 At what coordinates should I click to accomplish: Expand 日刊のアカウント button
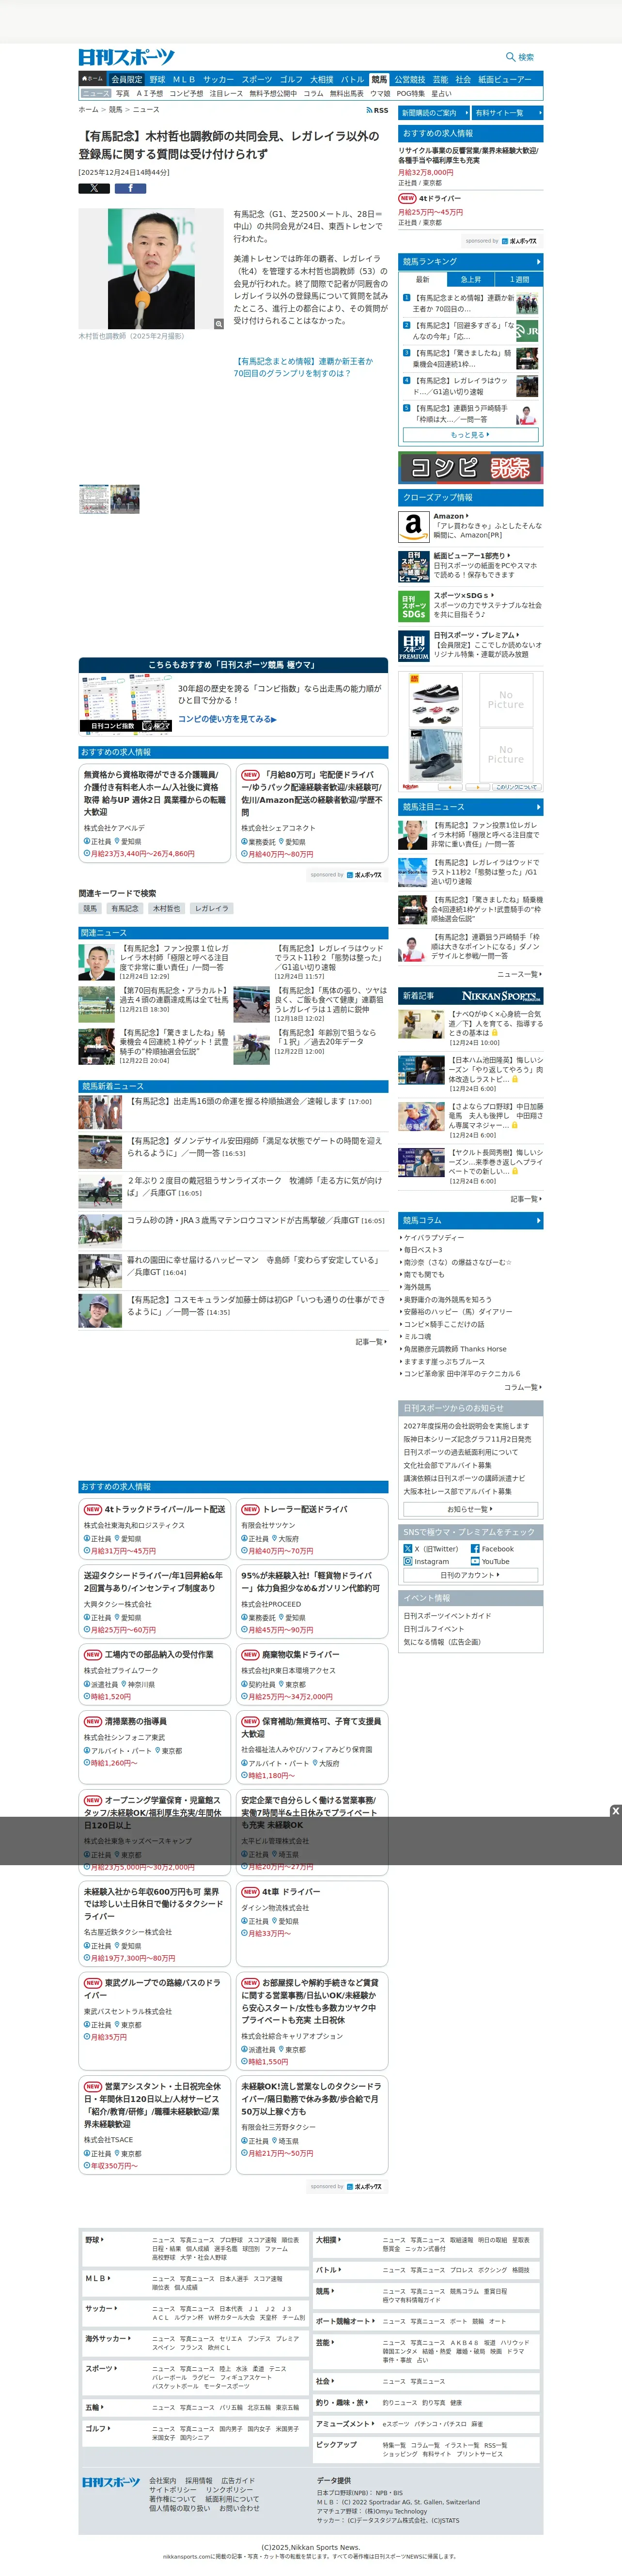tap(470, 1575)
